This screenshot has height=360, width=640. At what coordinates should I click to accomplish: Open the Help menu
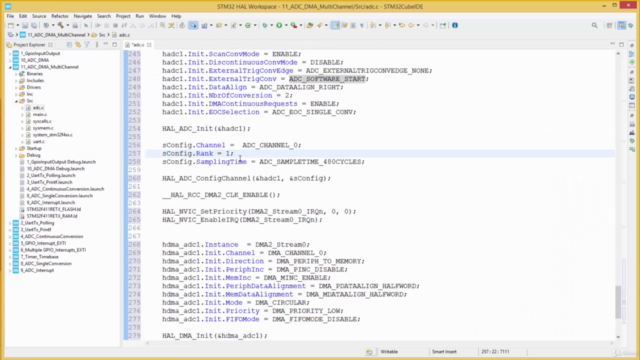(176, 16)
